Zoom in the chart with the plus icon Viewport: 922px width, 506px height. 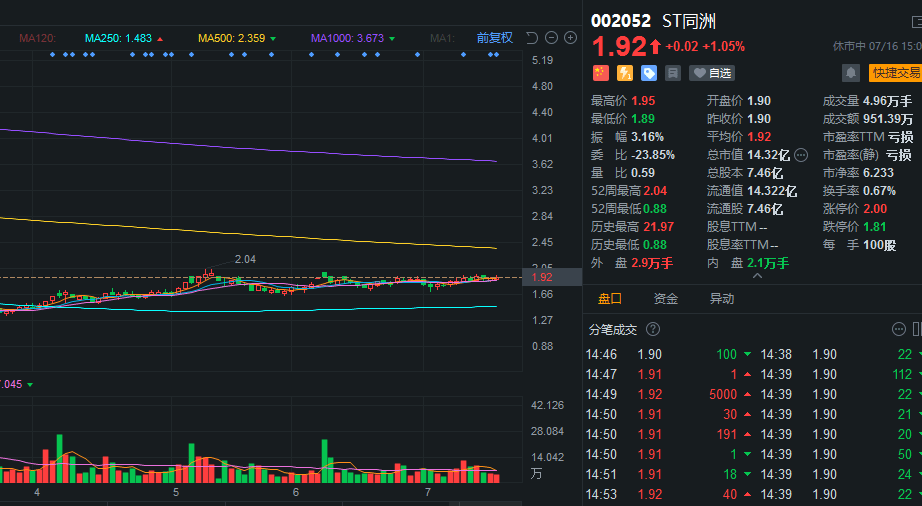pos(570,38)
